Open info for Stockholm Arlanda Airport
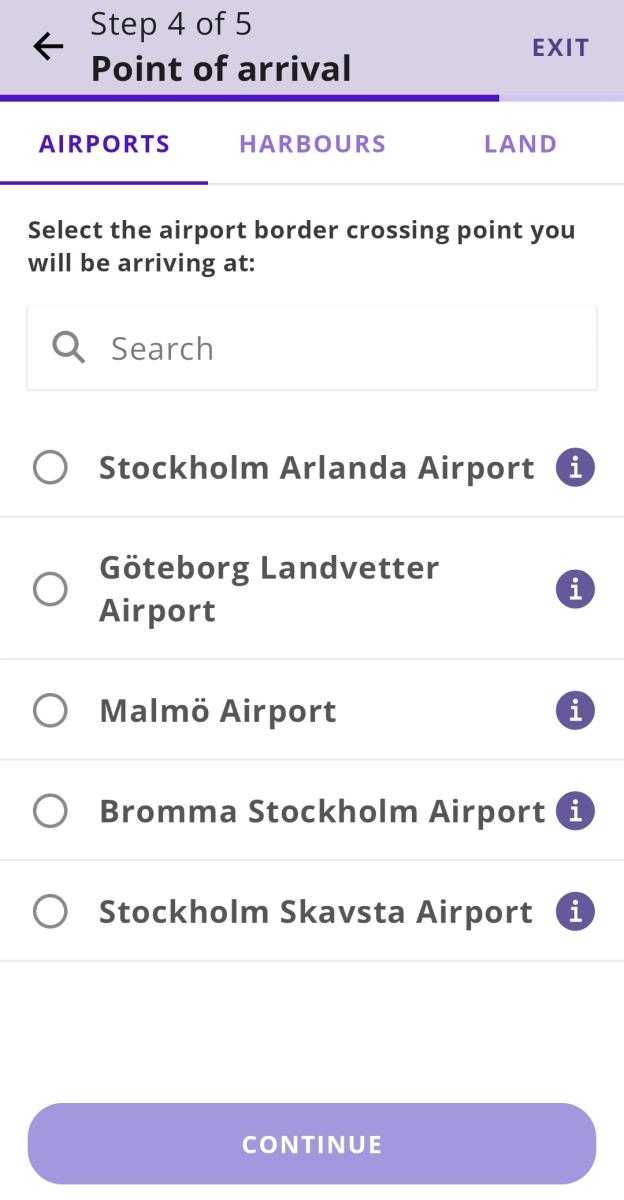The image size is (624, 1200). pos(575,467)
